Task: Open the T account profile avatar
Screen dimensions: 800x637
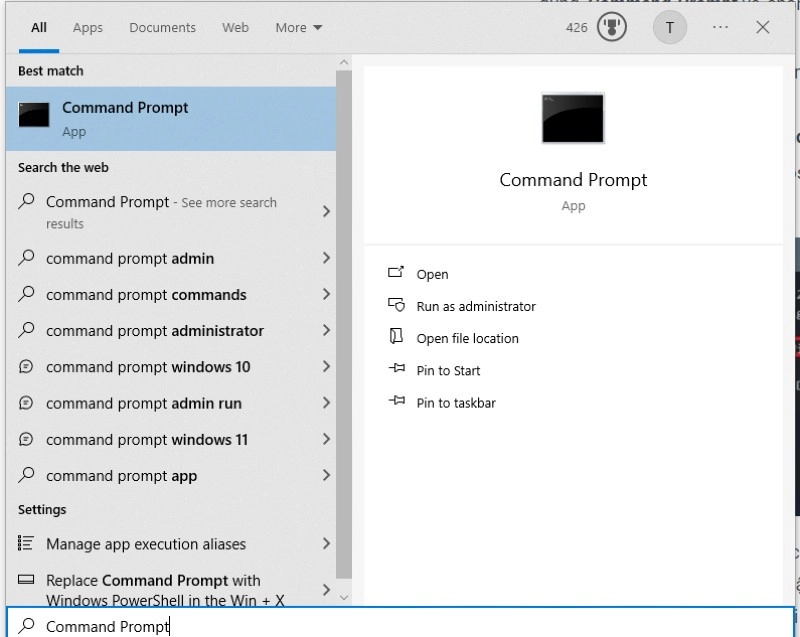Action: (669, 27)
